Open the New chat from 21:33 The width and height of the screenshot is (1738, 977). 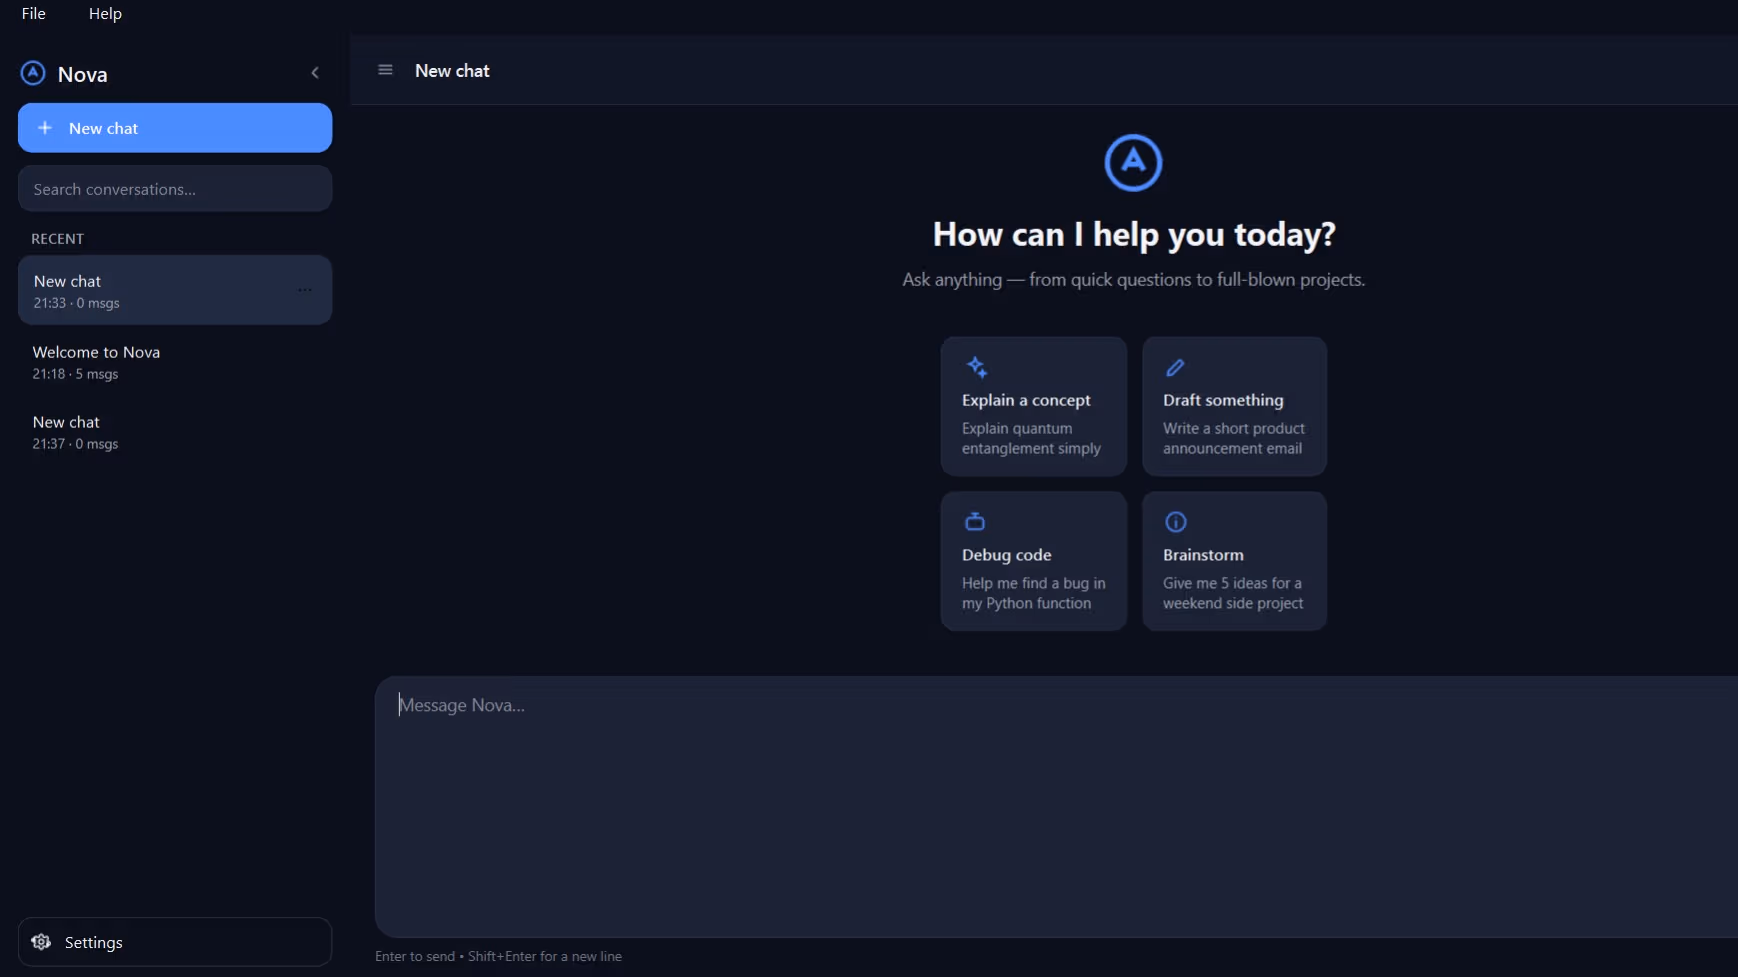point(175,290)
